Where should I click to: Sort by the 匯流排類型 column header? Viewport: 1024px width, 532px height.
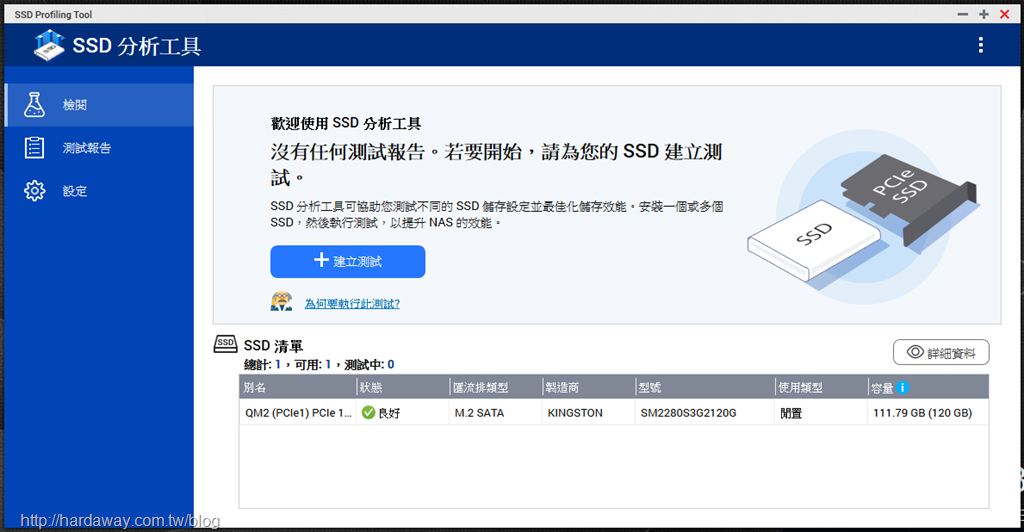[x=496, y=387]
